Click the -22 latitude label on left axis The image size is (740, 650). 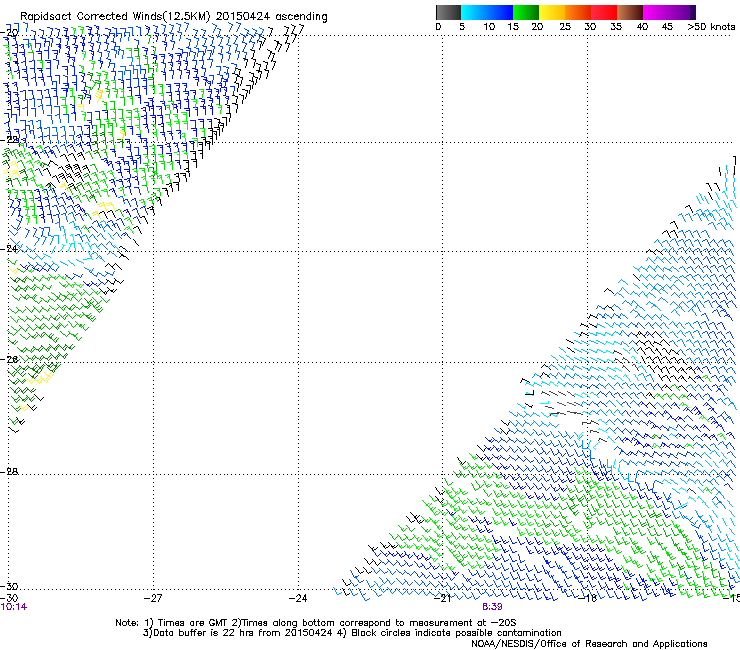coord(9,139)
